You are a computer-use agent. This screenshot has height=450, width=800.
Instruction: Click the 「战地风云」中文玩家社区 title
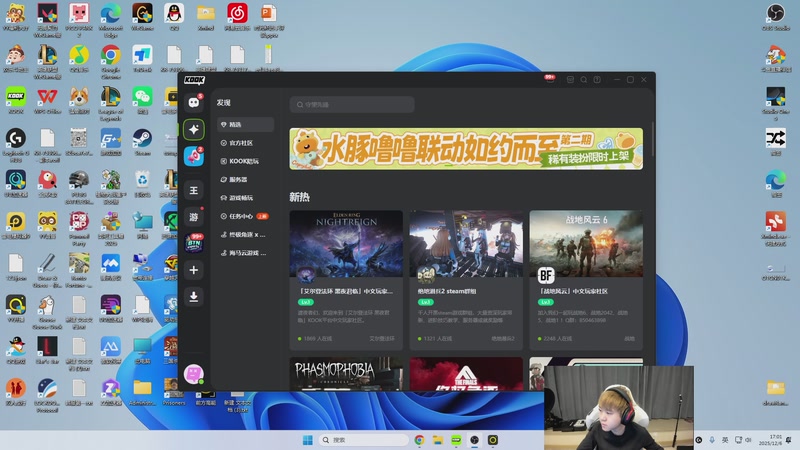point(573,291)
